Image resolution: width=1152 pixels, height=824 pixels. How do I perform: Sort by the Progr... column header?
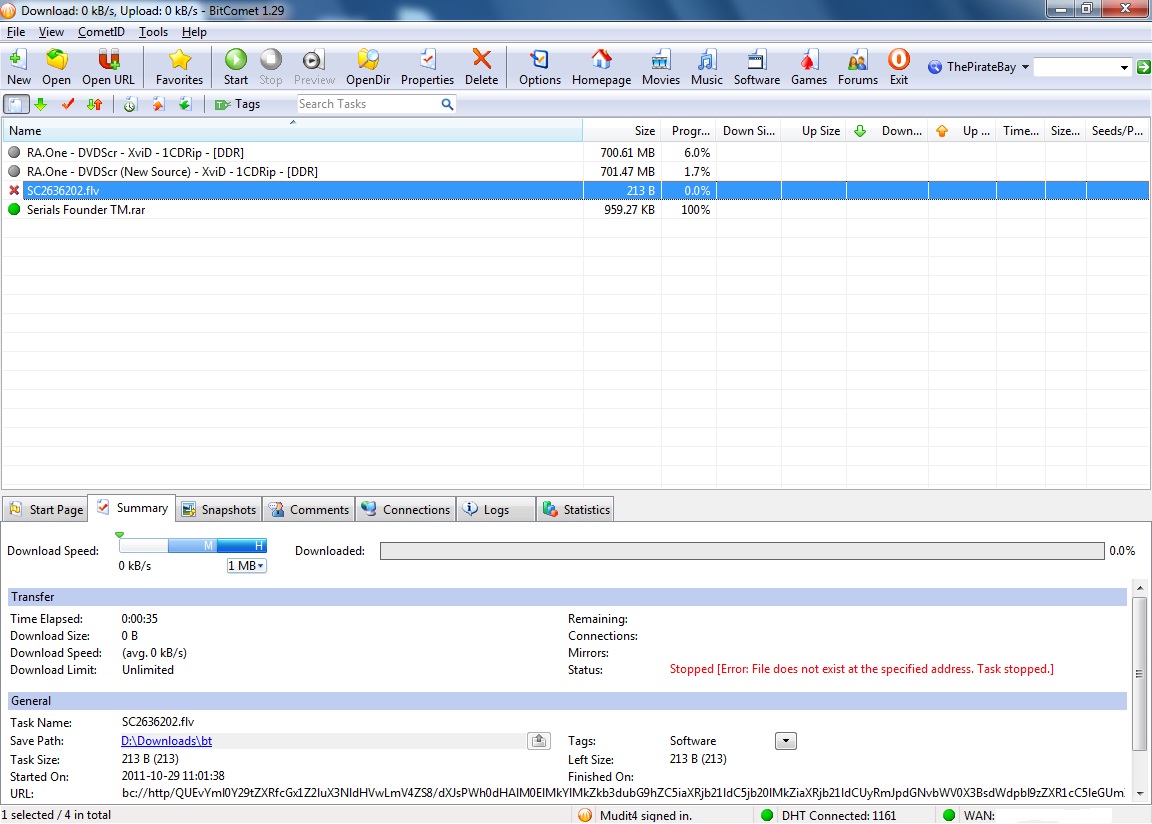[689, 131]
